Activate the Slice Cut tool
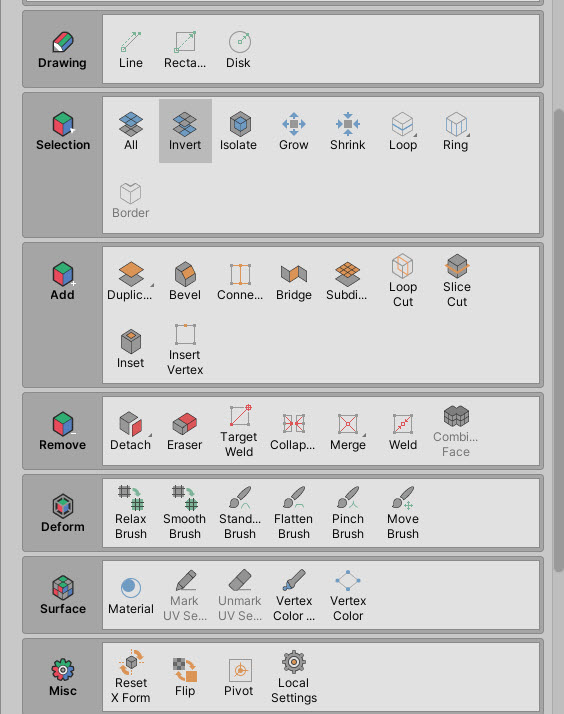Viewport: 564px width, 714px height. pyautogui.click(x=457, y=281)
